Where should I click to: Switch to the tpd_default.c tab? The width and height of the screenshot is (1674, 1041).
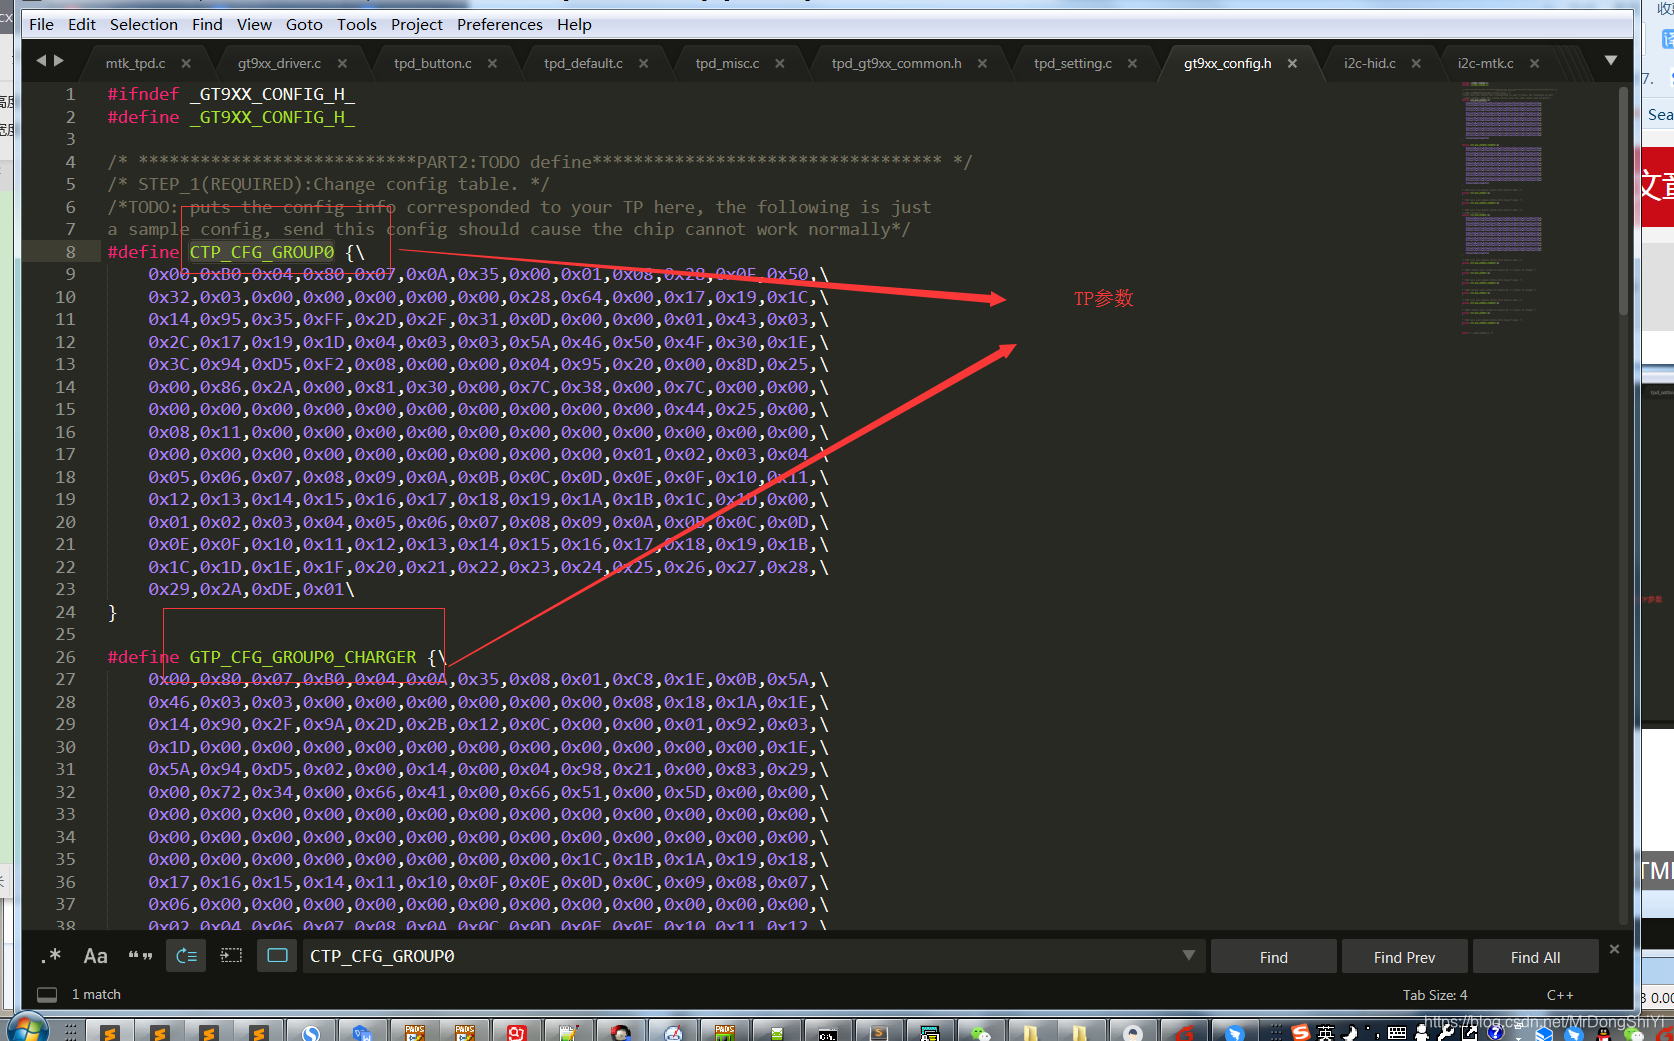point(583,63)
